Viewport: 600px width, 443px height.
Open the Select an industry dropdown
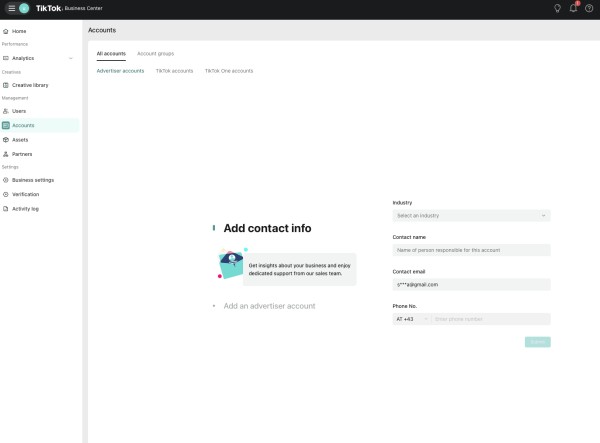471,215
